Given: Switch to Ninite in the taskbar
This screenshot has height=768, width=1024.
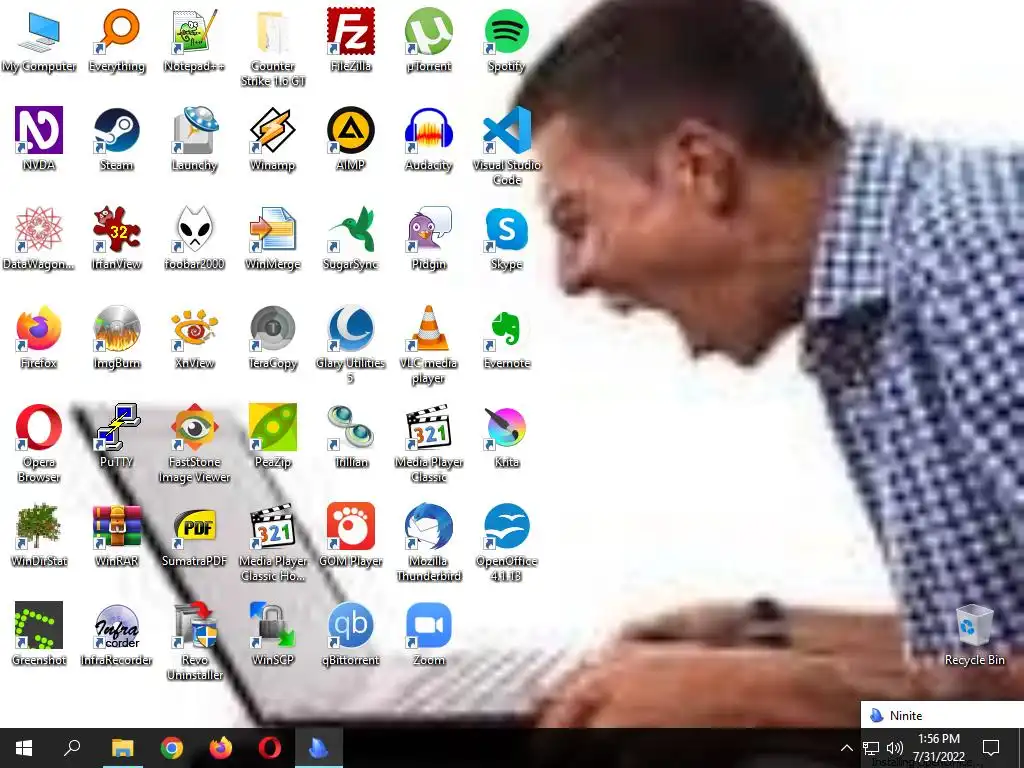Looking at the screenshot, I should coord(319,748).
